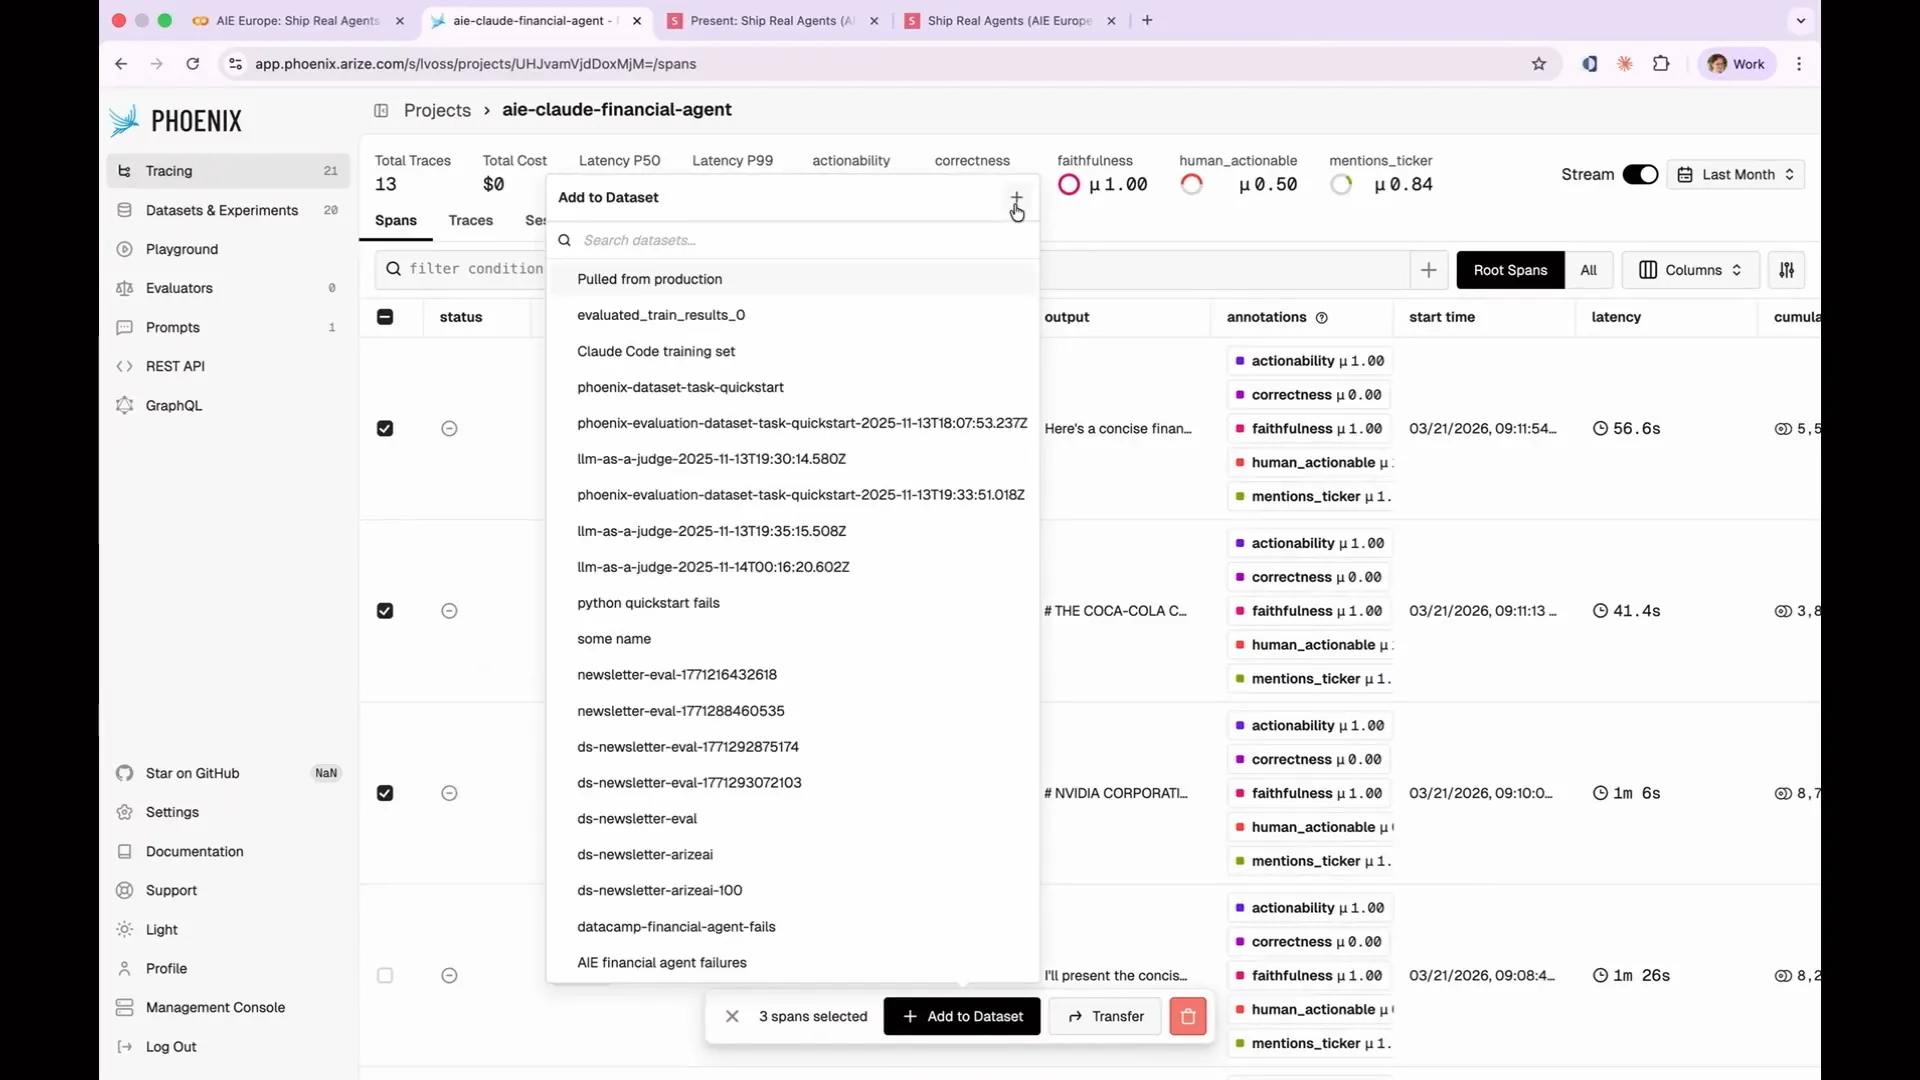Image resolution: width=1920 pixels, height=1080 pixels.
Task: Click the status icon of the 1m 6s span
Action: pos(449,793)
